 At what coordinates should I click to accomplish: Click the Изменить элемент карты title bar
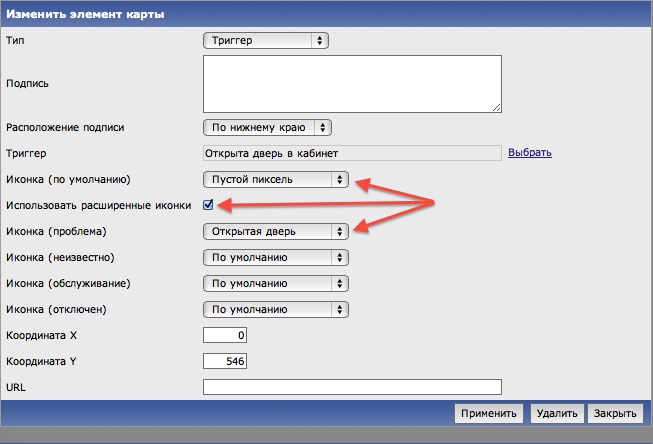point(326,14)
